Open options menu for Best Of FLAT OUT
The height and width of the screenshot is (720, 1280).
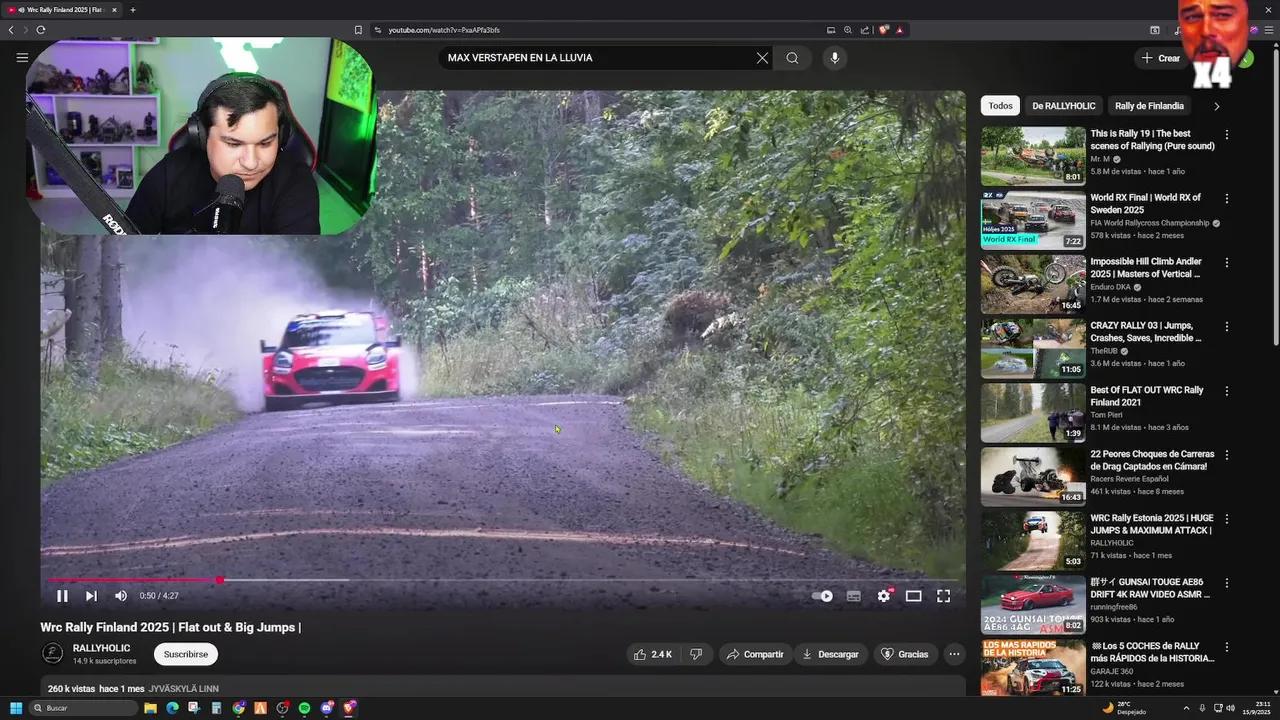point(1227,390)
